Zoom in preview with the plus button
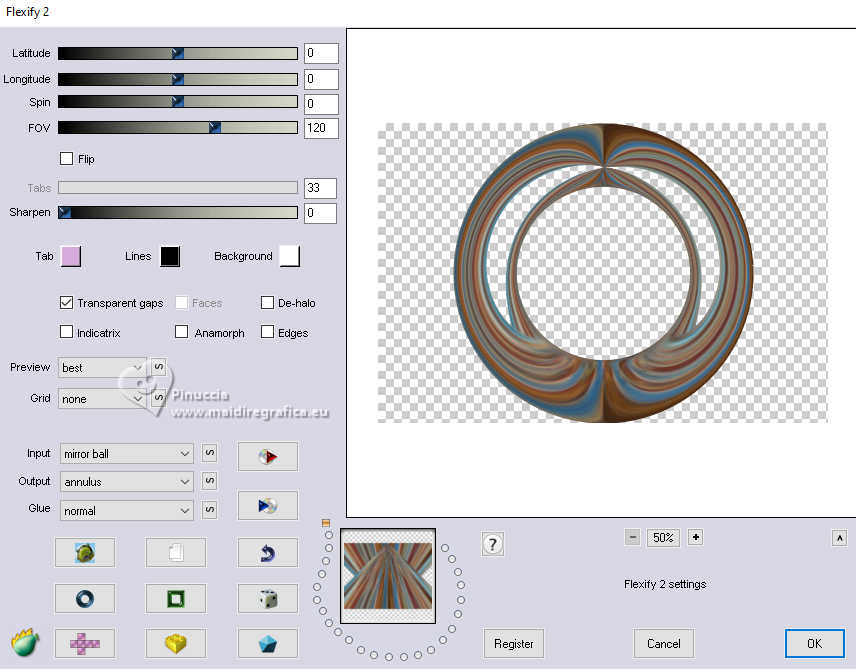This screenshot has width=856, height=669. click(x=695, y=537)
